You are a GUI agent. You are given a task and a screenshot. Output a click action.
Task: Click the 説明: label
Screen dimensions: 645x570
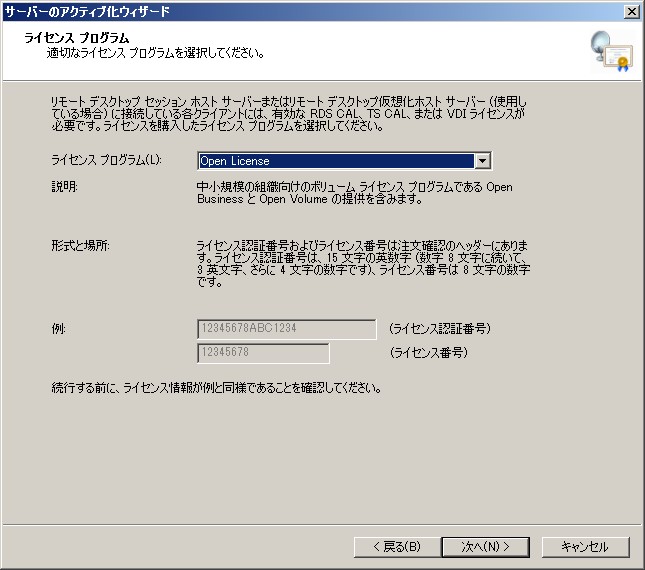[x=64, y=187]
